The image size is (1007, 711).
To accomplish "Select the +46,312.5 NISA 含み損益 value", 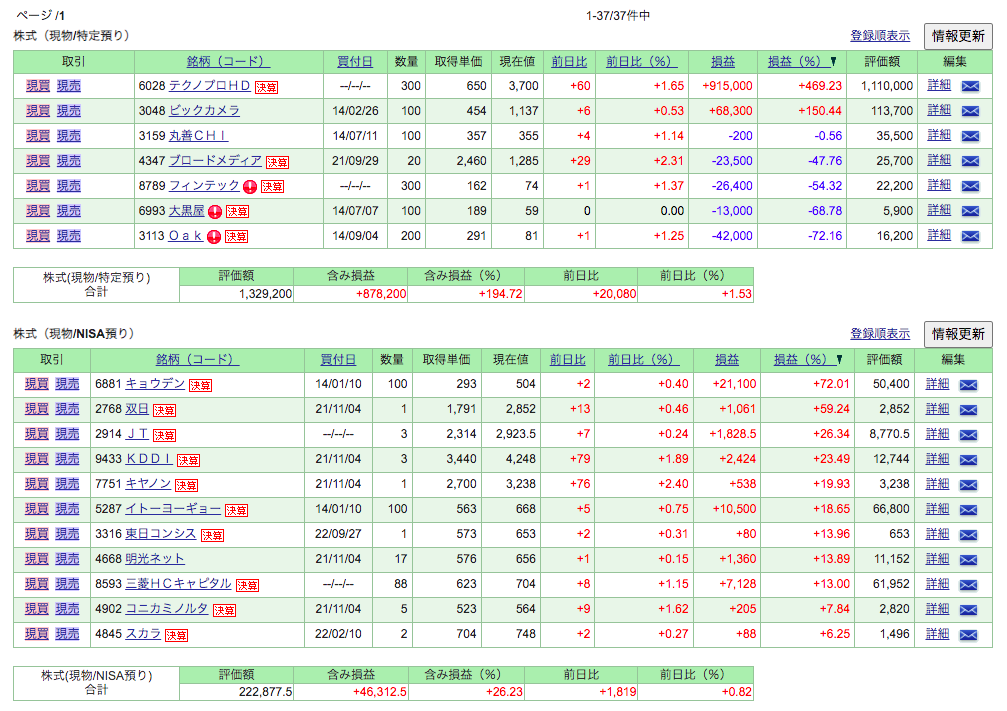I will (380, 692).
